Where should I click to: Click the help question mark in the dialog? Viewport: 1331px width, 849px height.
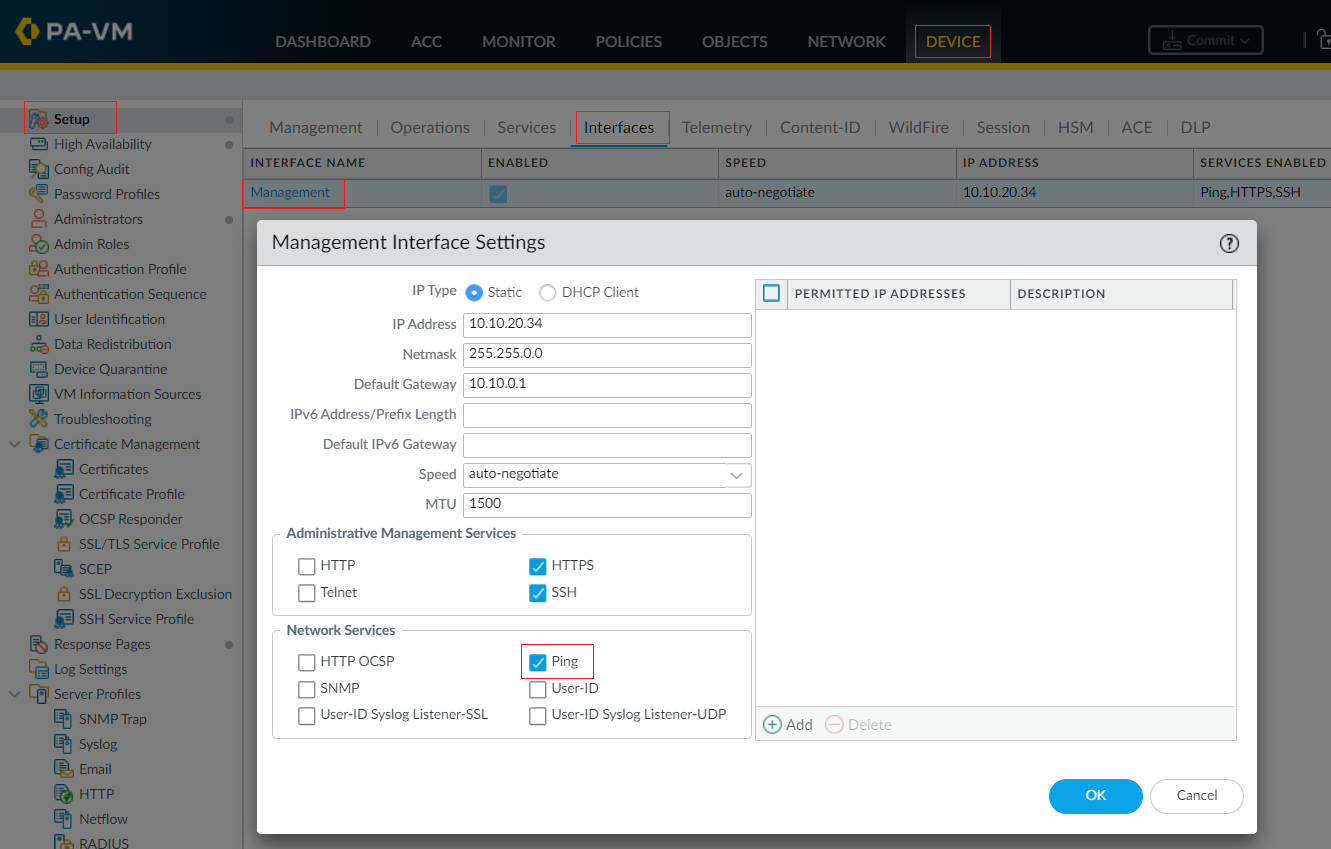click(1229, 243)
